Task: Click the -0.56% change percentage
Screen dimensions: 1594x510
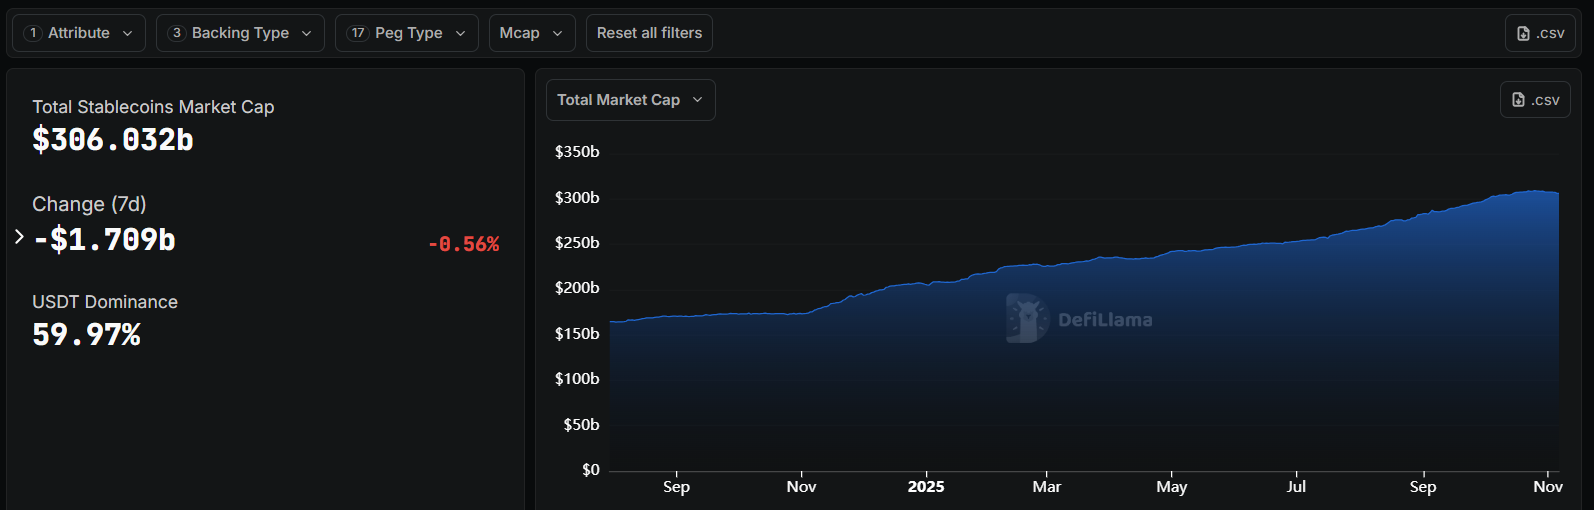Action: pos(463,244)
